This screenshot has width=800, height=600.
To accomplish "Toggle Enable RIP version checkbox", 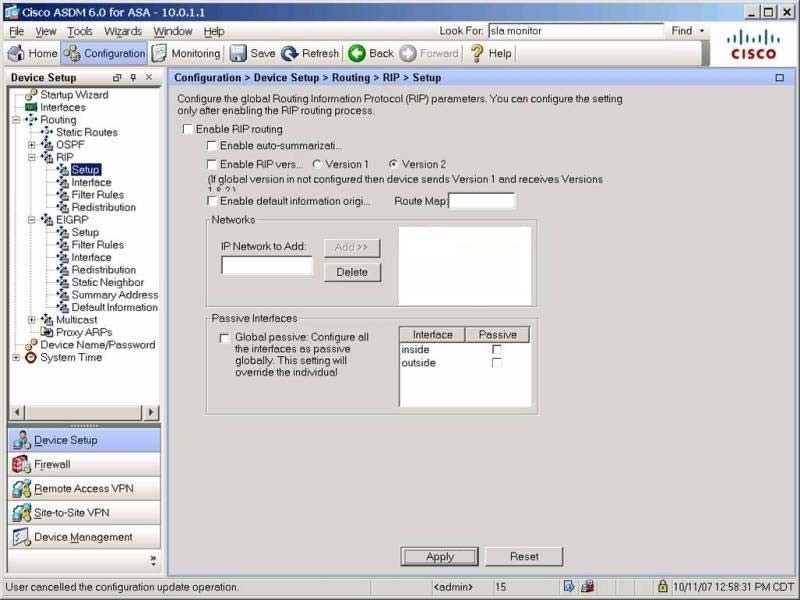I will pos(212,164).
